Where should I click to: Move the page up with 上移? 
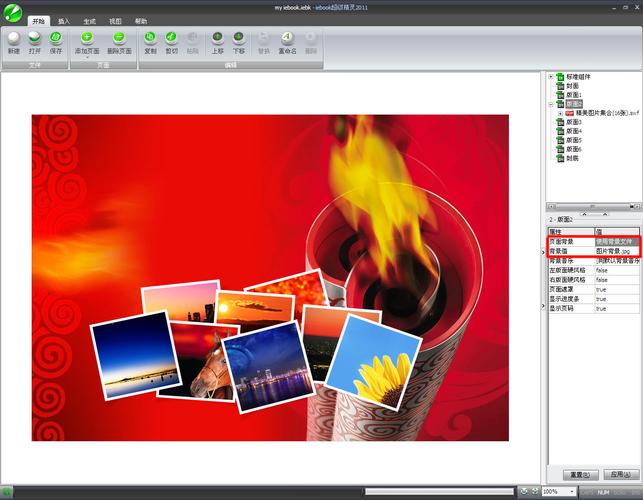[x=218, y=39]
